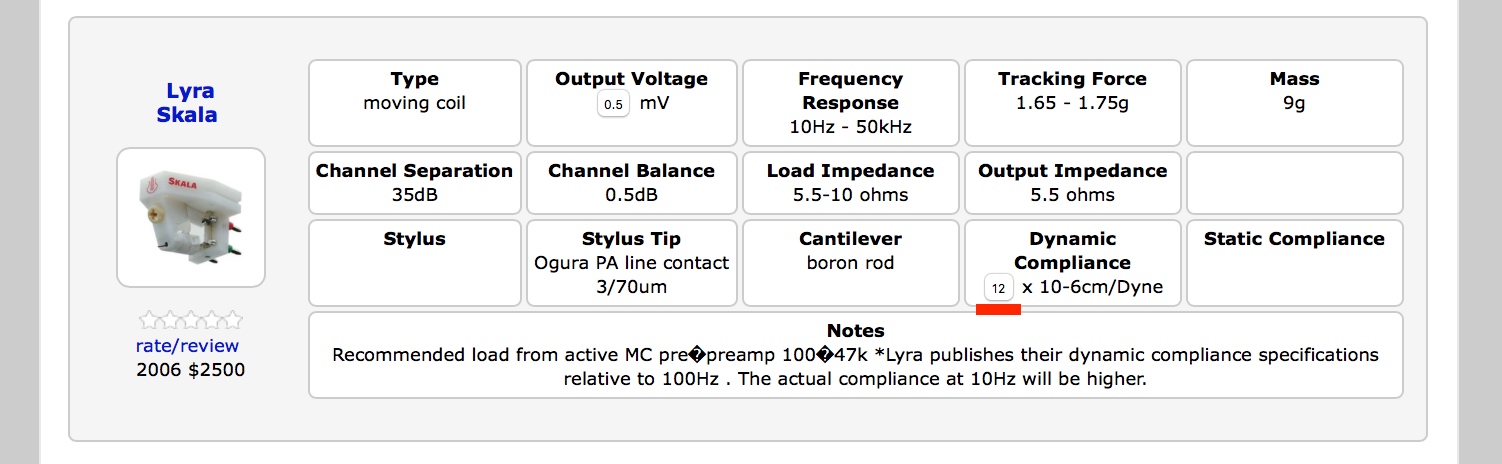Click the second rating star
The width and height of the screenshot is (1502, 464).
[170, 321]
